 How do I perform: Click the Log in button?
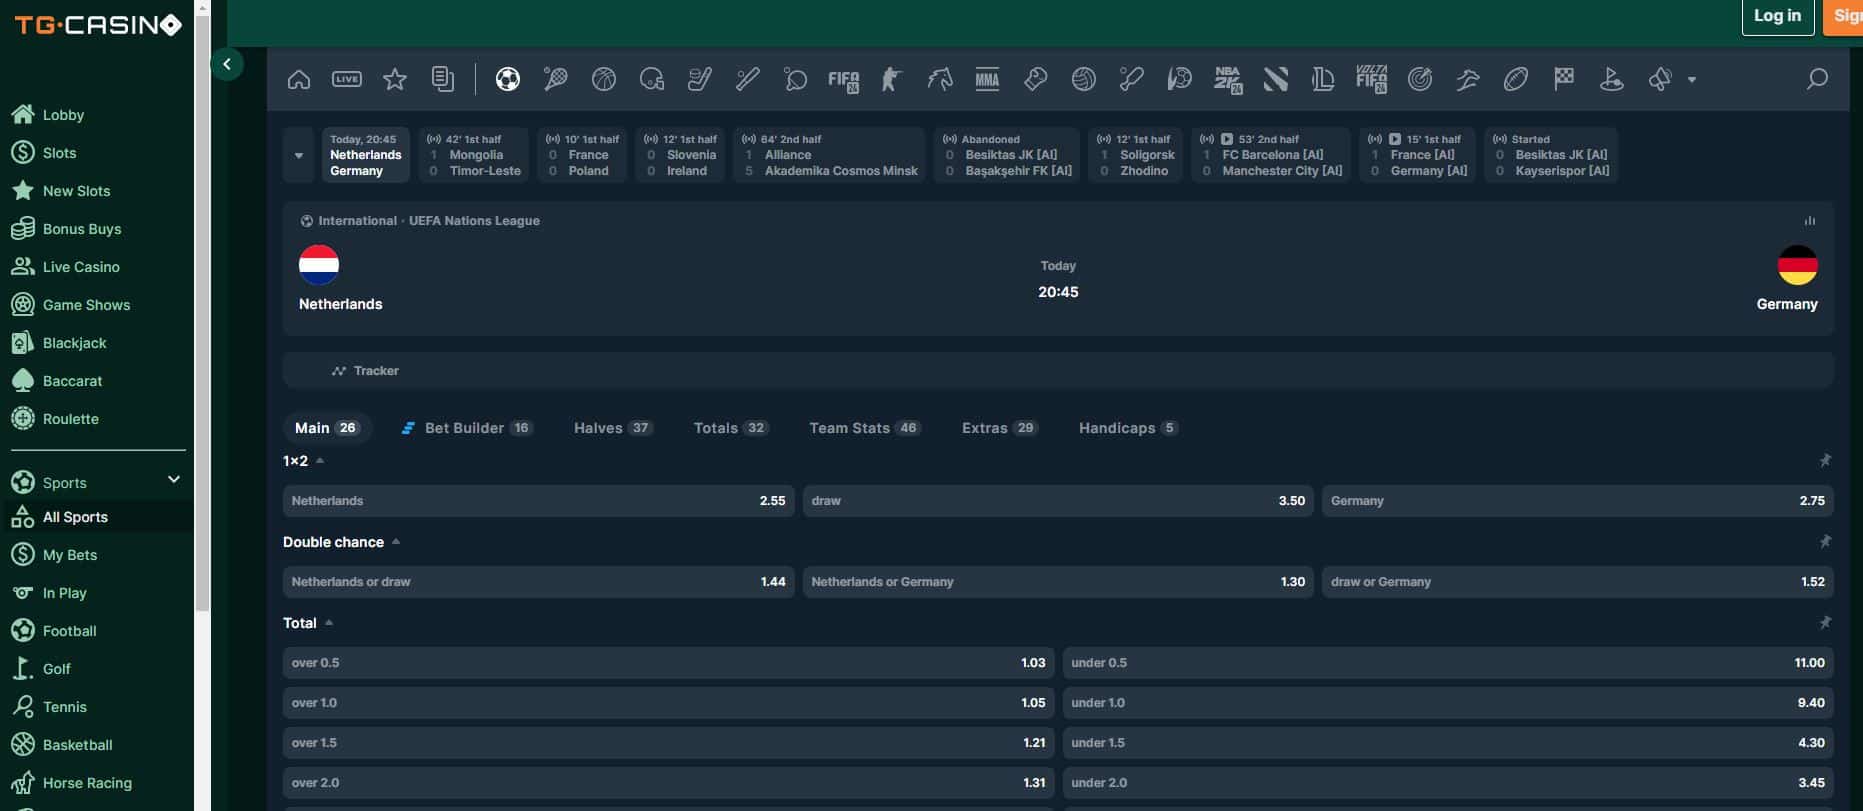click(x=1777, y=16)
